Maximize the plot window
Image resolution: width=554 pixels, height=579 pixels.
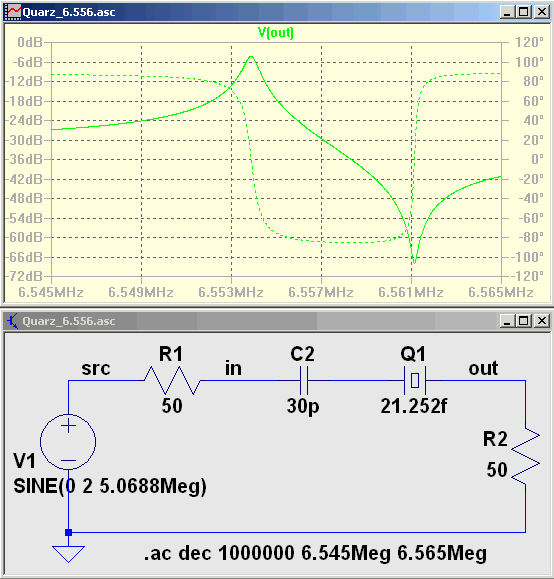[524, 12]
